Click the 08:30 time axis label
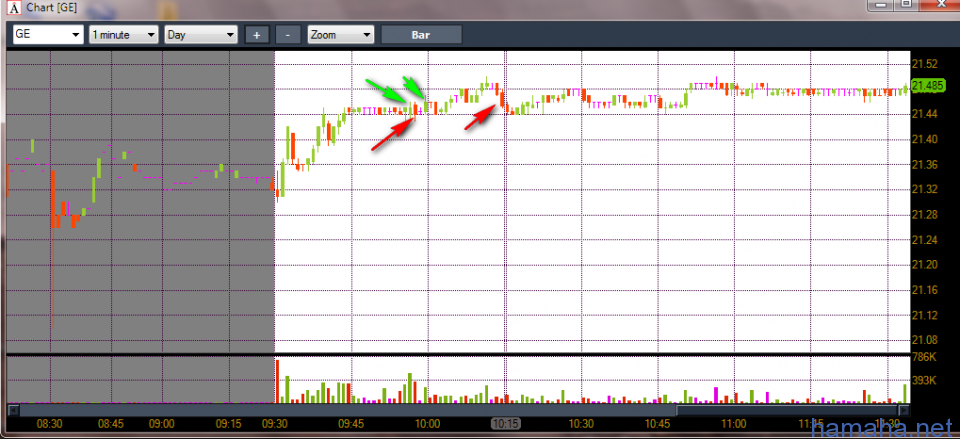This screenshot has height=439, width=960. point(49,424)
